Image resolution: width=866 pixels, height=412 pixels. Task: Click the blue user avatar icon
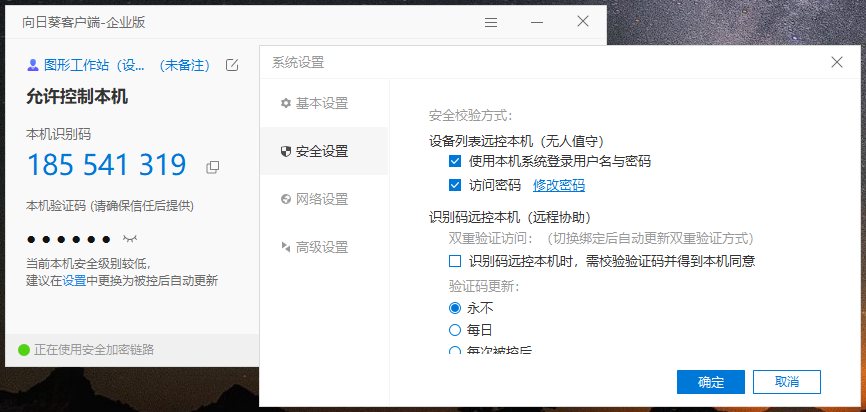tap(33, 66)
